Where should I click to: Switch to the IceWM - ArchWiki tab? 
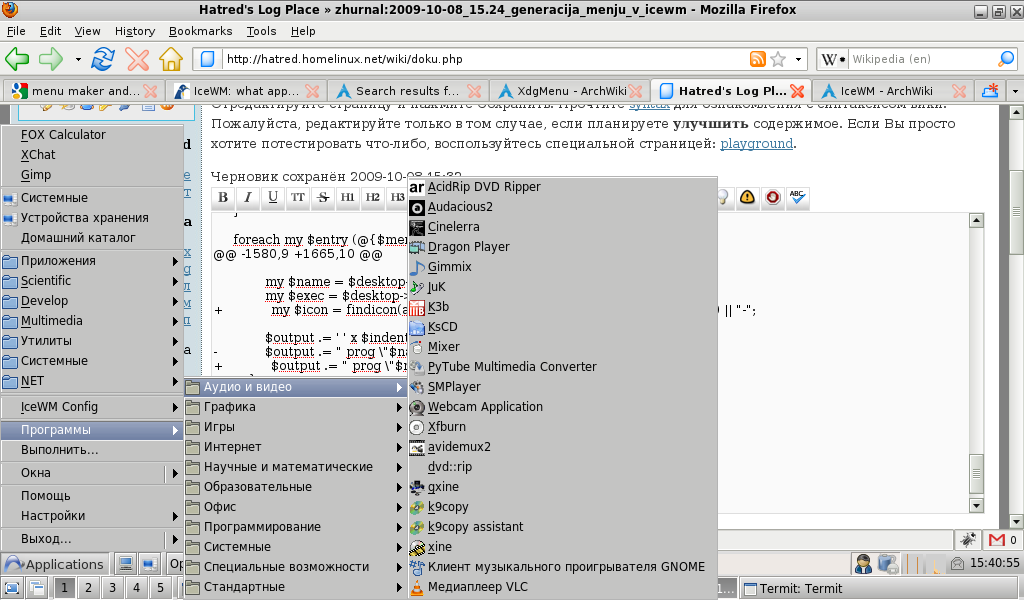coord(893,91)
